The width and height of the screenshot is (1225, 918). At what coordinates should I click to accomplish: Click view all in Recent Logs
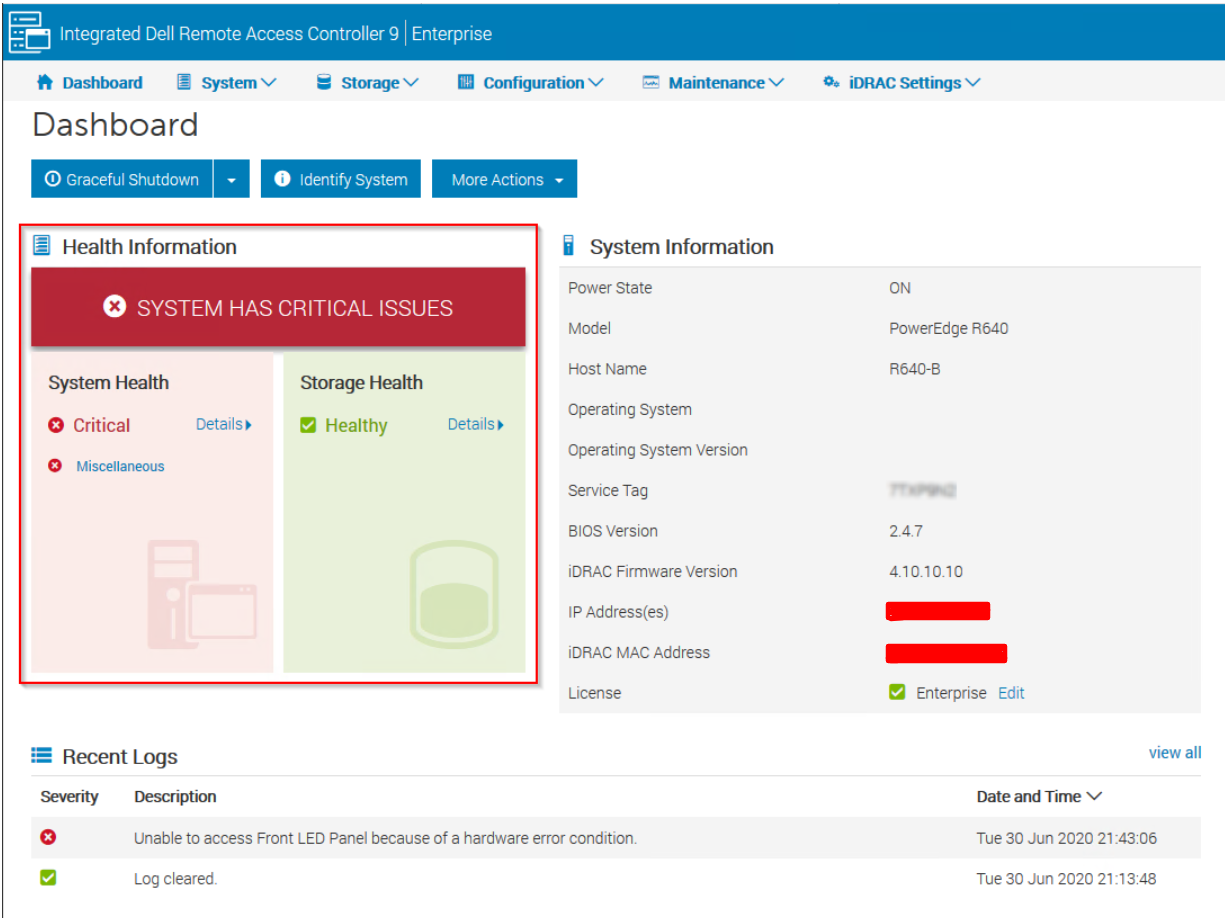1174,752
